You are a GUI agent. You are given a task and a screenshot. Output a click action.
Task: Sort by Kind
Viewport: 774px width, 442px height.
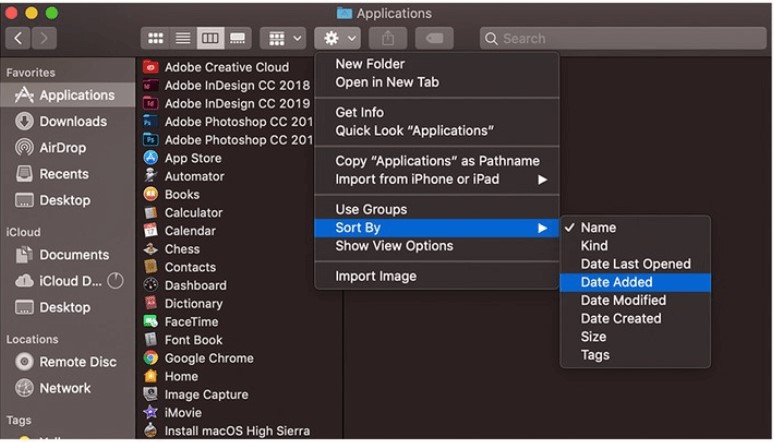(x=635, y=246)
